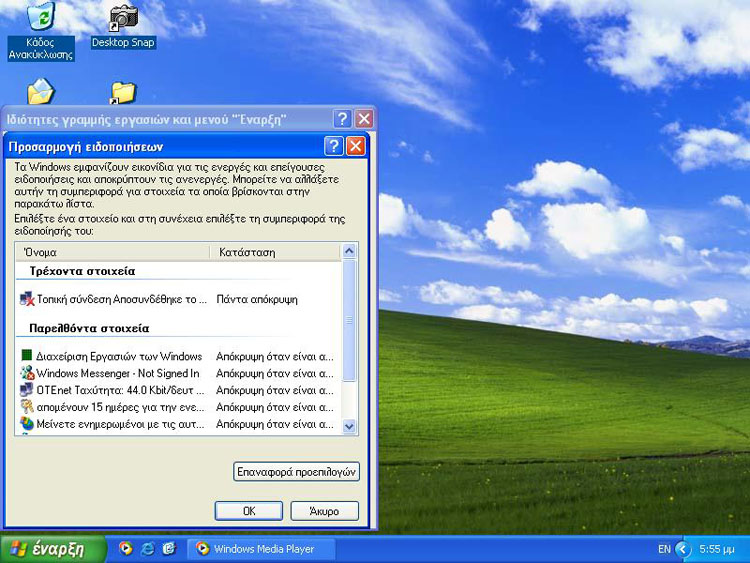Click the Κατάσταση column header

click(276, 252)
